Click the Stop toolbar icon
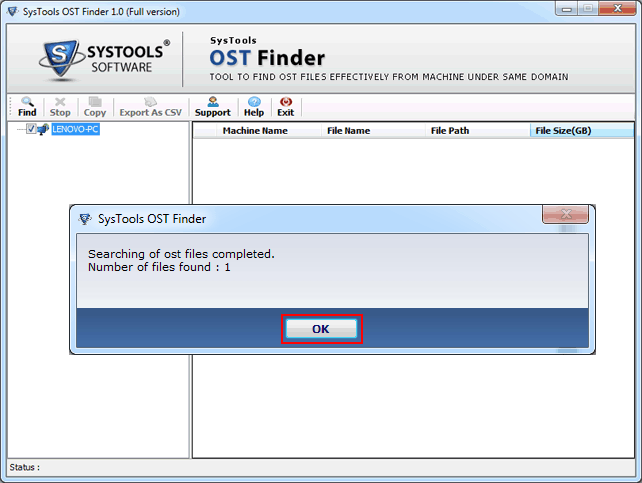The height and width of the screenshot is (483, 642). pyautogui.click(x=60, y=107)
